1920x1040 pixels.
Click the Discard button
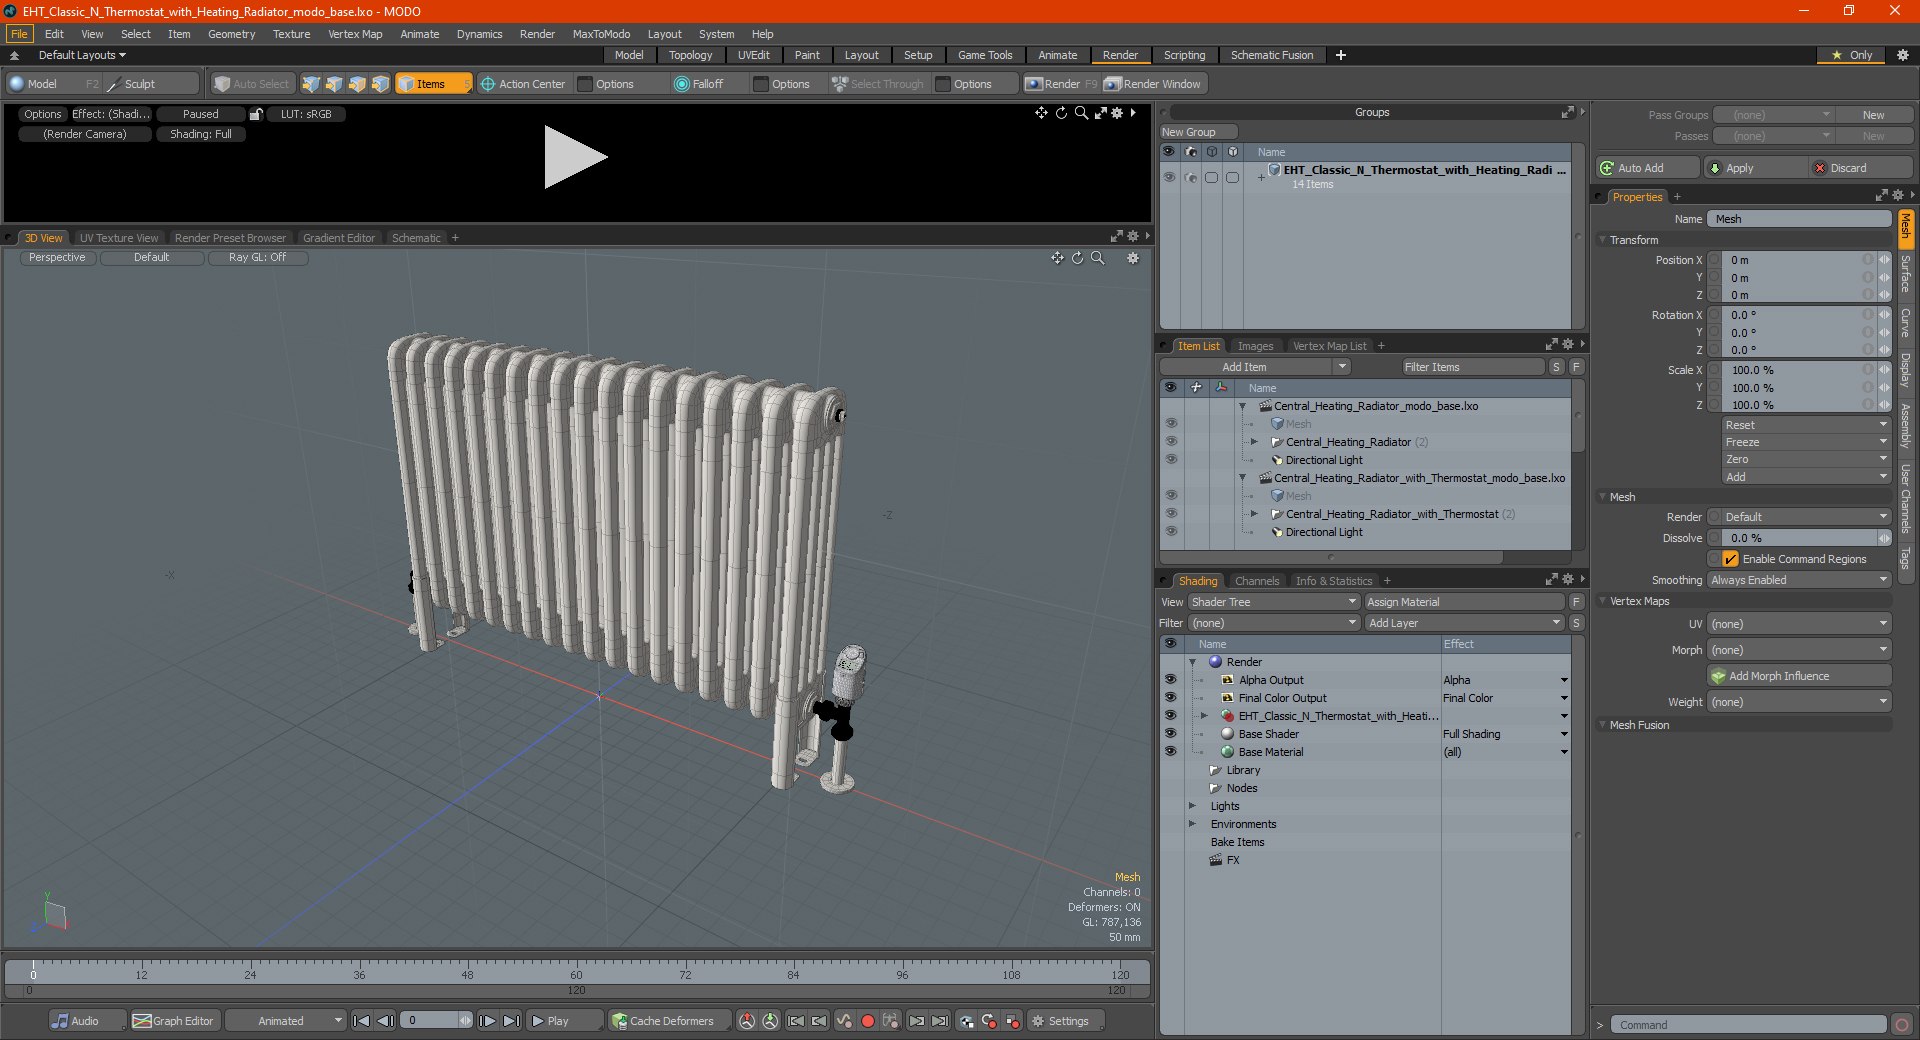(x=1860, y=168)
